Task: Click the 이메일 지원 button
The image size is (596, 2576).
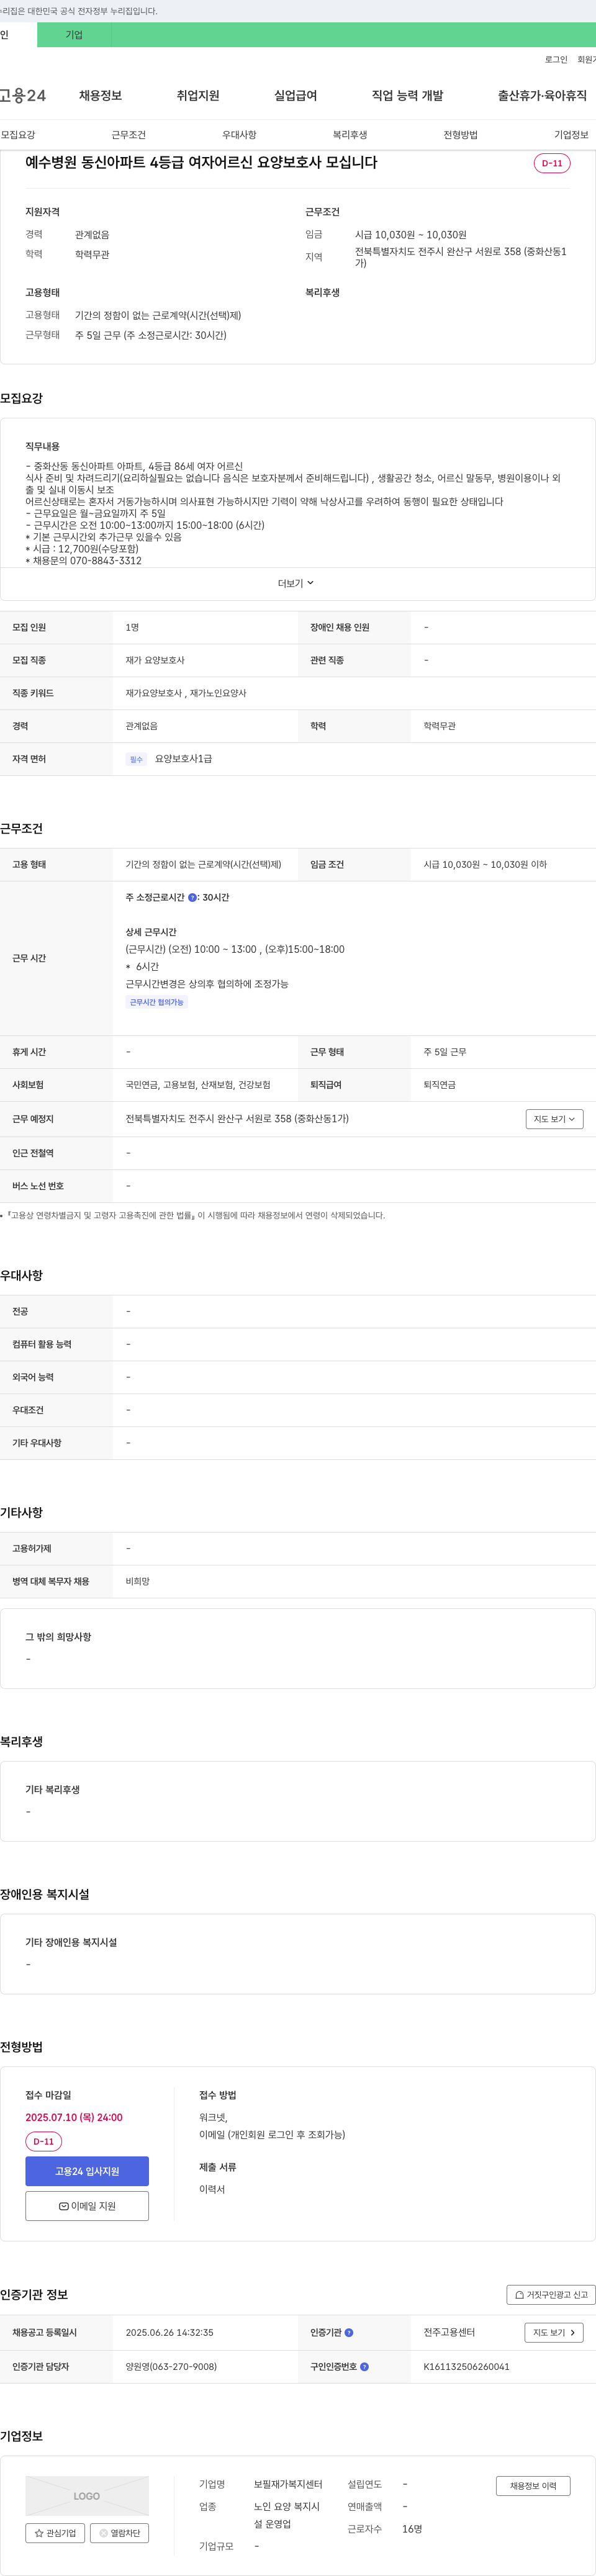Action: (87, 2206)
